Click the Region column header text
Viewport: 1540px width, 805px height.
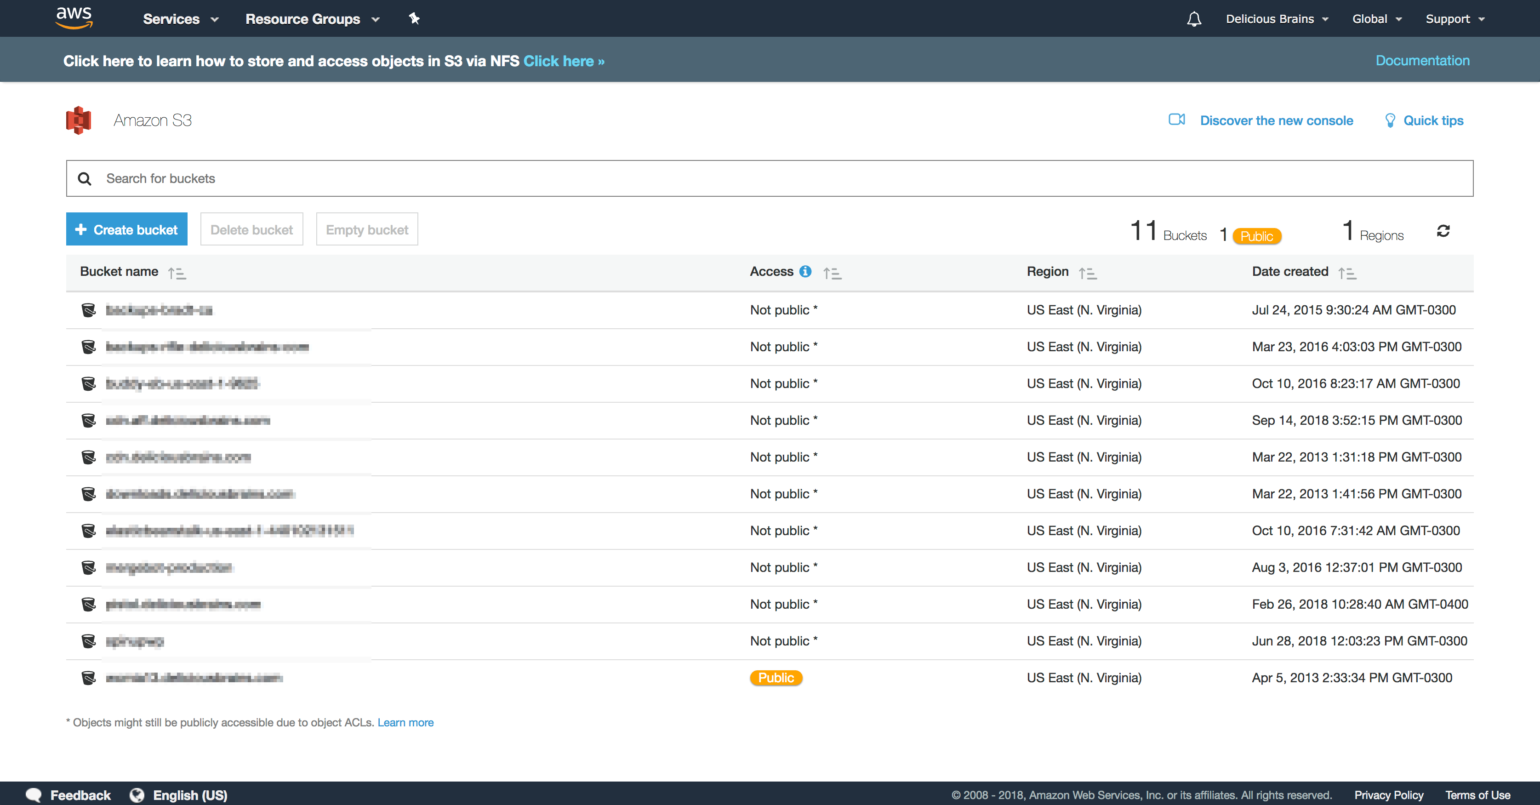point(1047,272)
